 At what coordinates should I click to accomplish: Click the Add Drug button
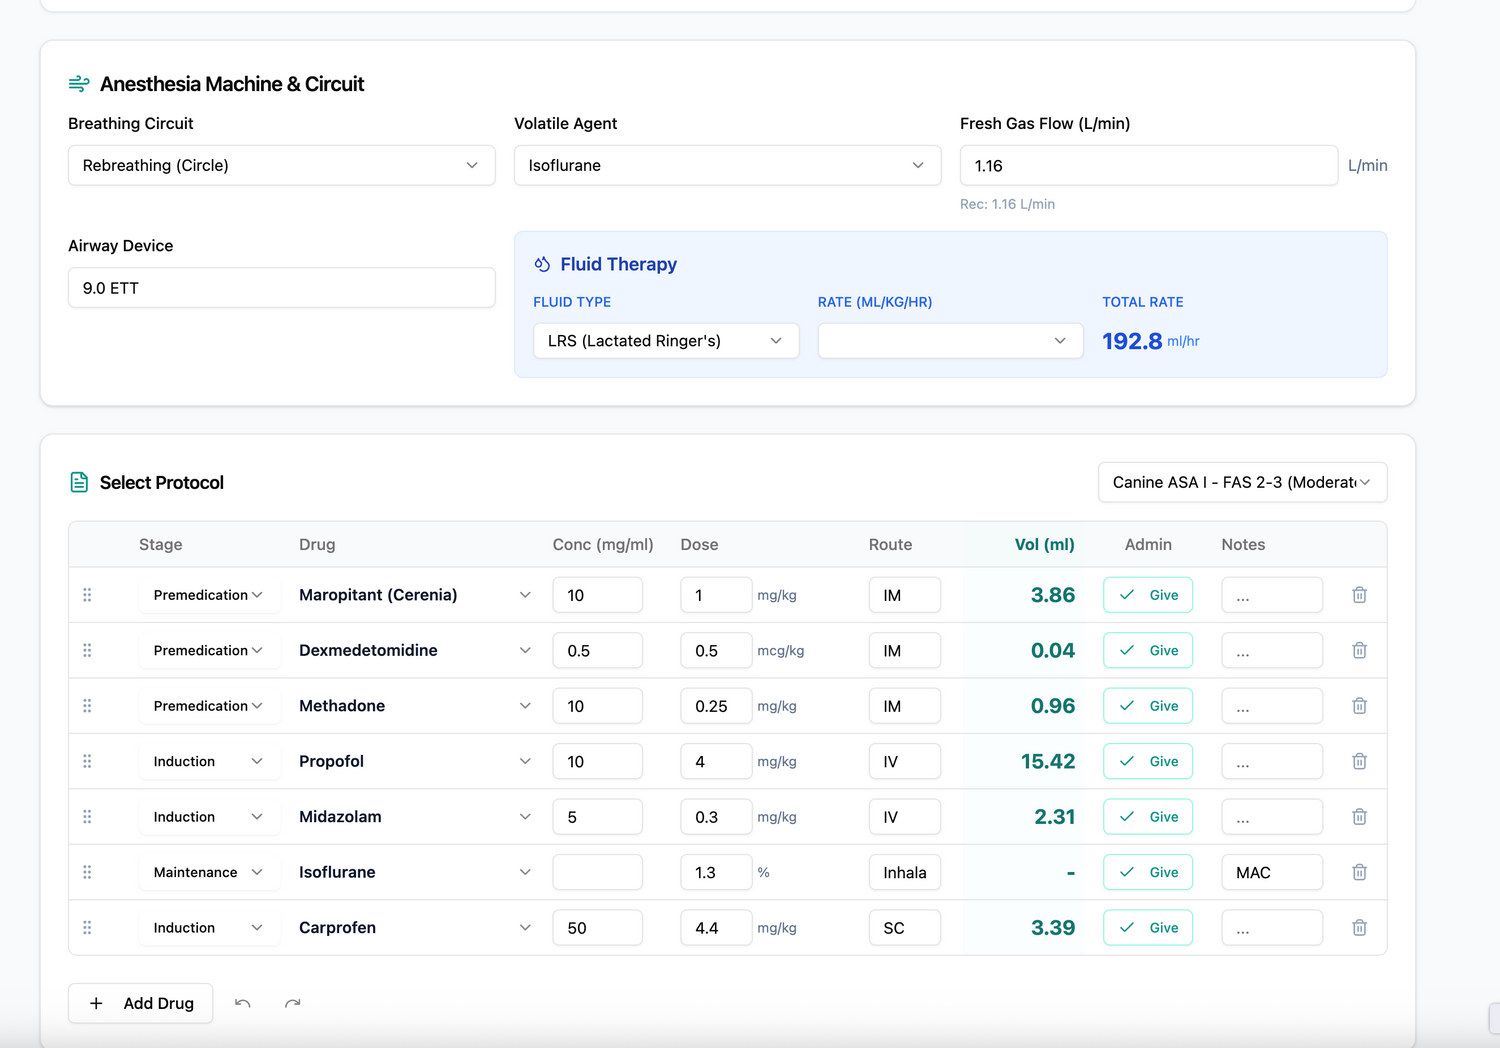click(x=141, y=1003)
